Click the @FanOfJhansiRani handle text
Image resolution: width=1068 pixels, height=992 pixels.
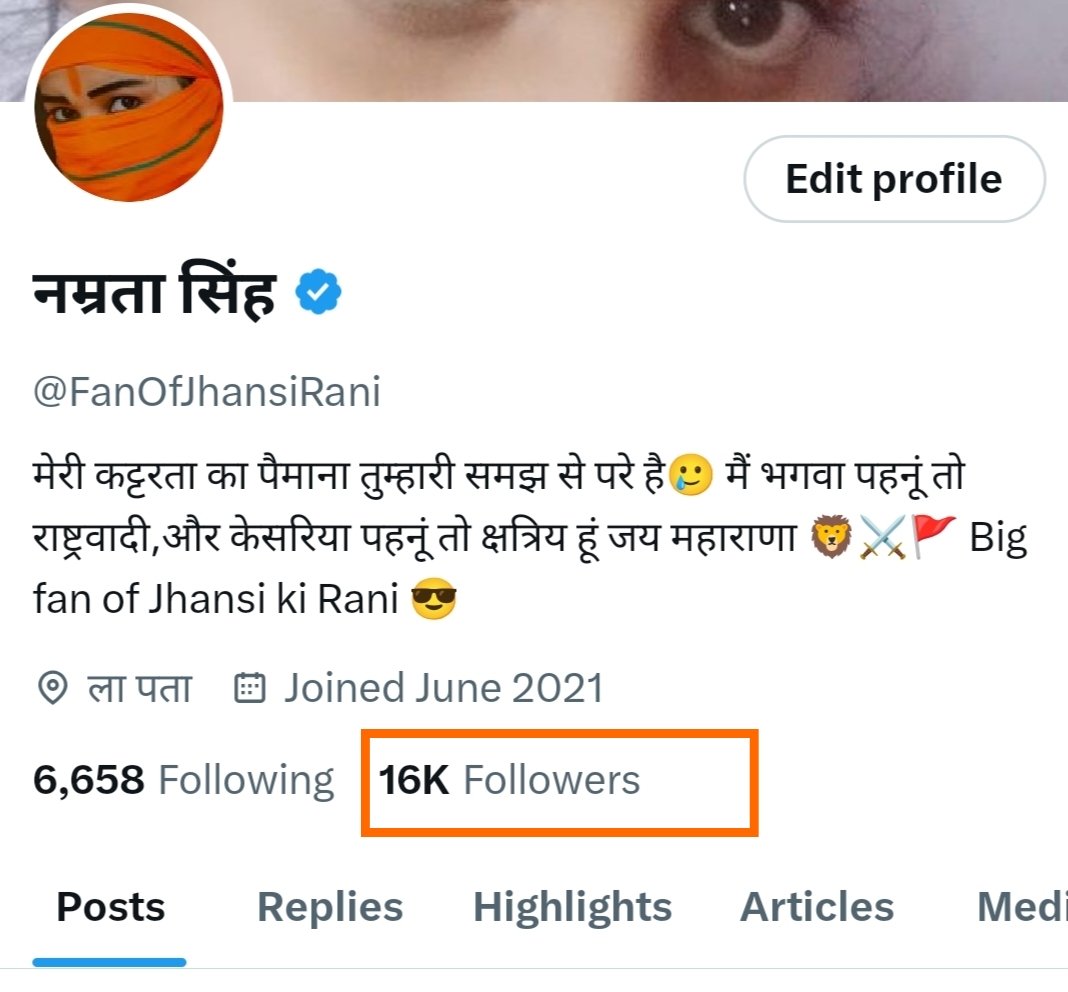[x=206, y=392]
